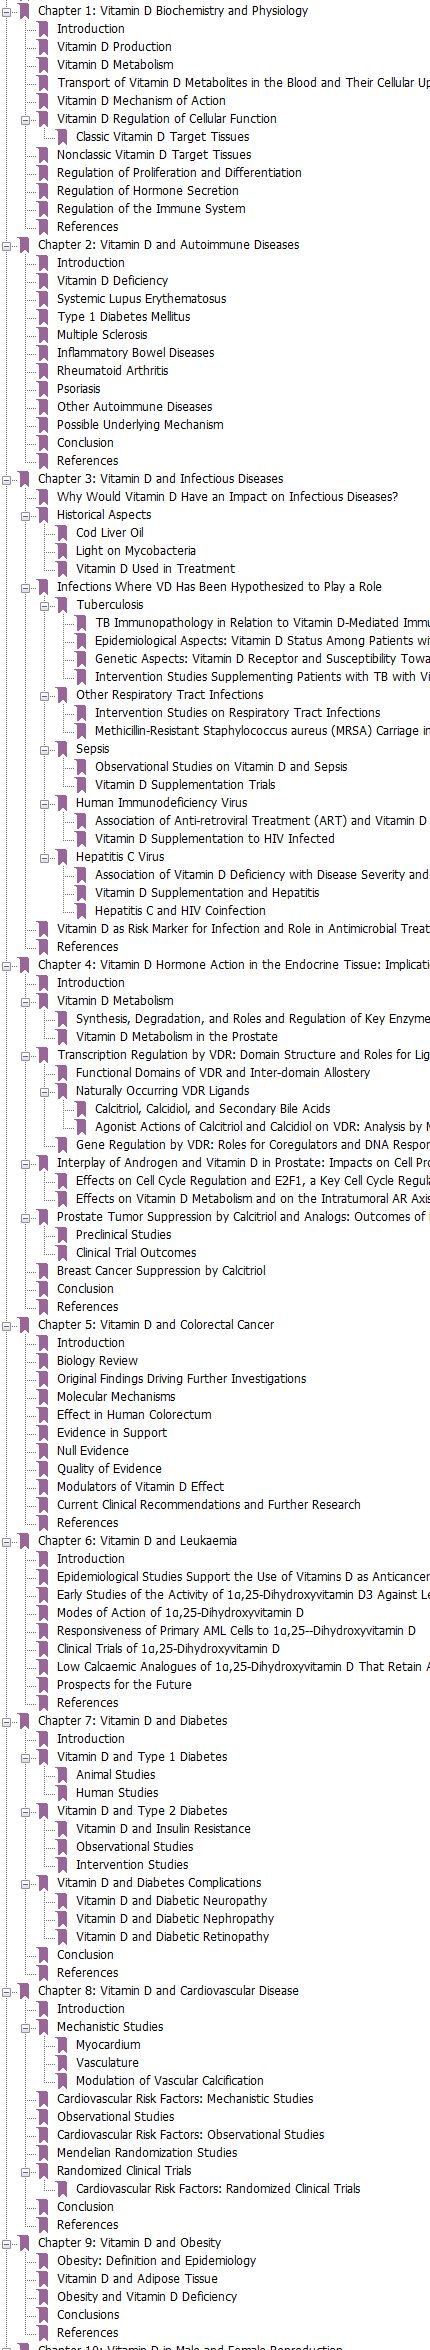
Task: Collapse the Sepsis subsection node
Action: [46, 749]
